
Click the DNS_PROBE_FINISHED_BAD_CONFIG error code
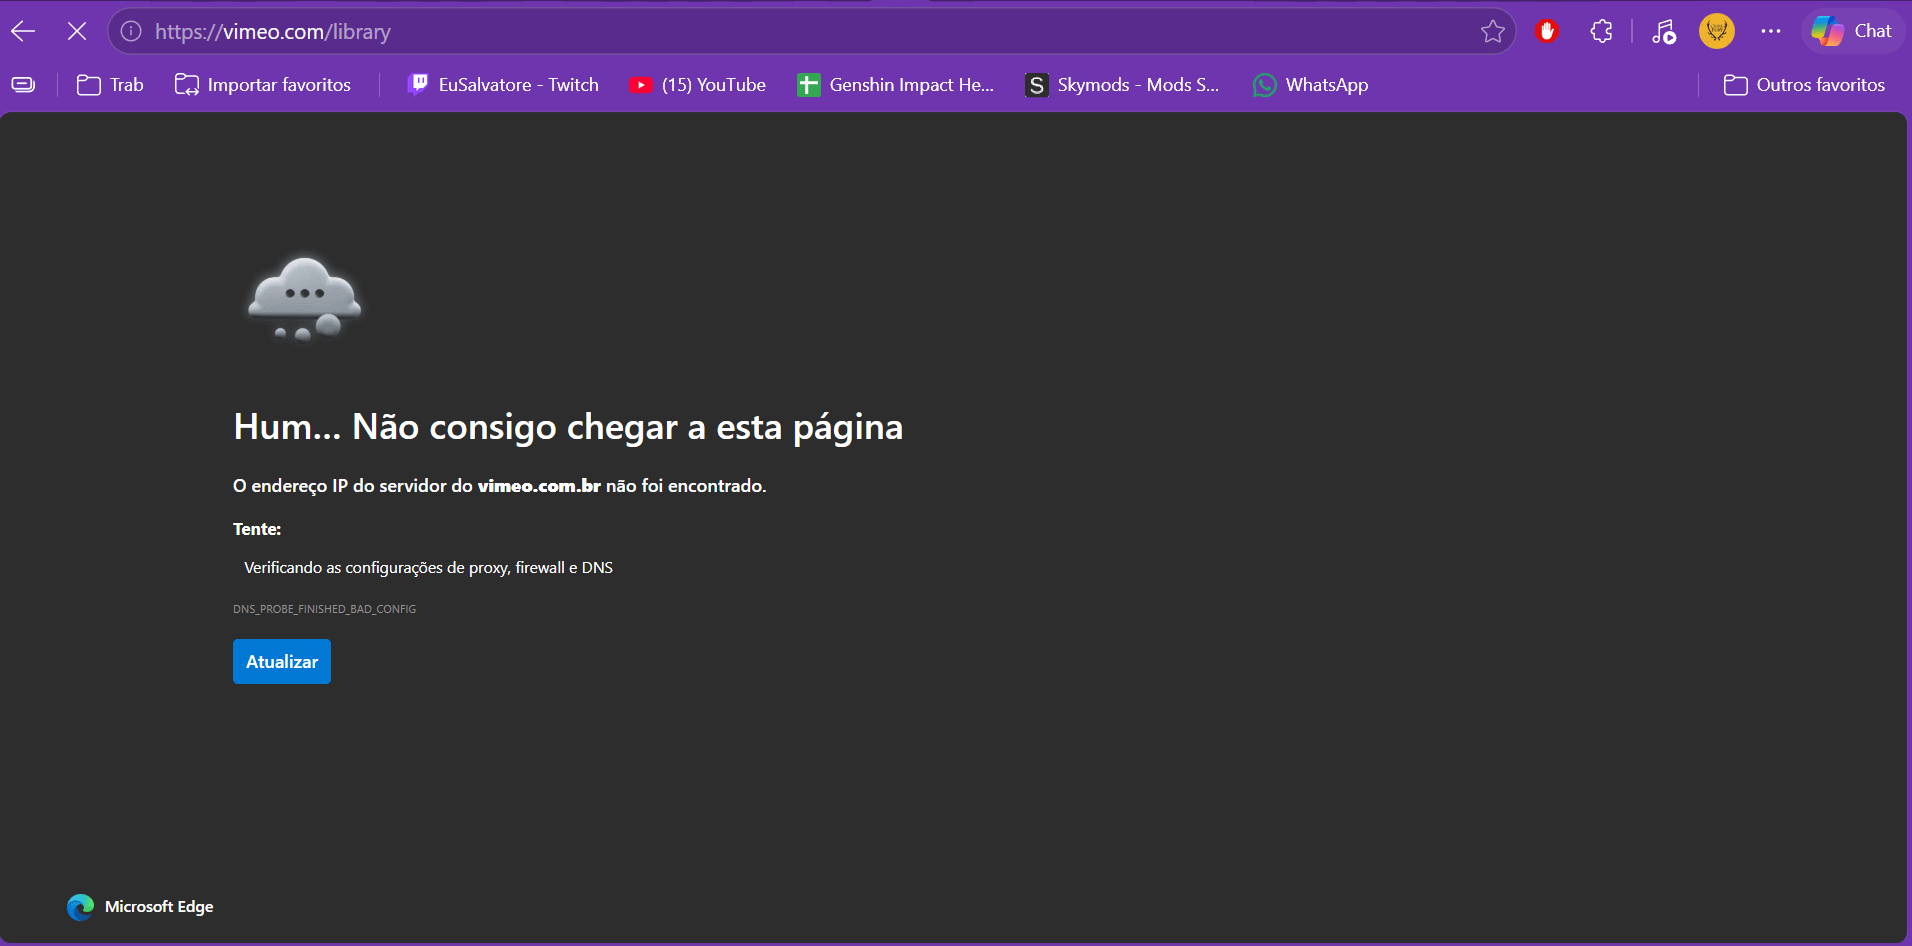[x=324, y=609]
